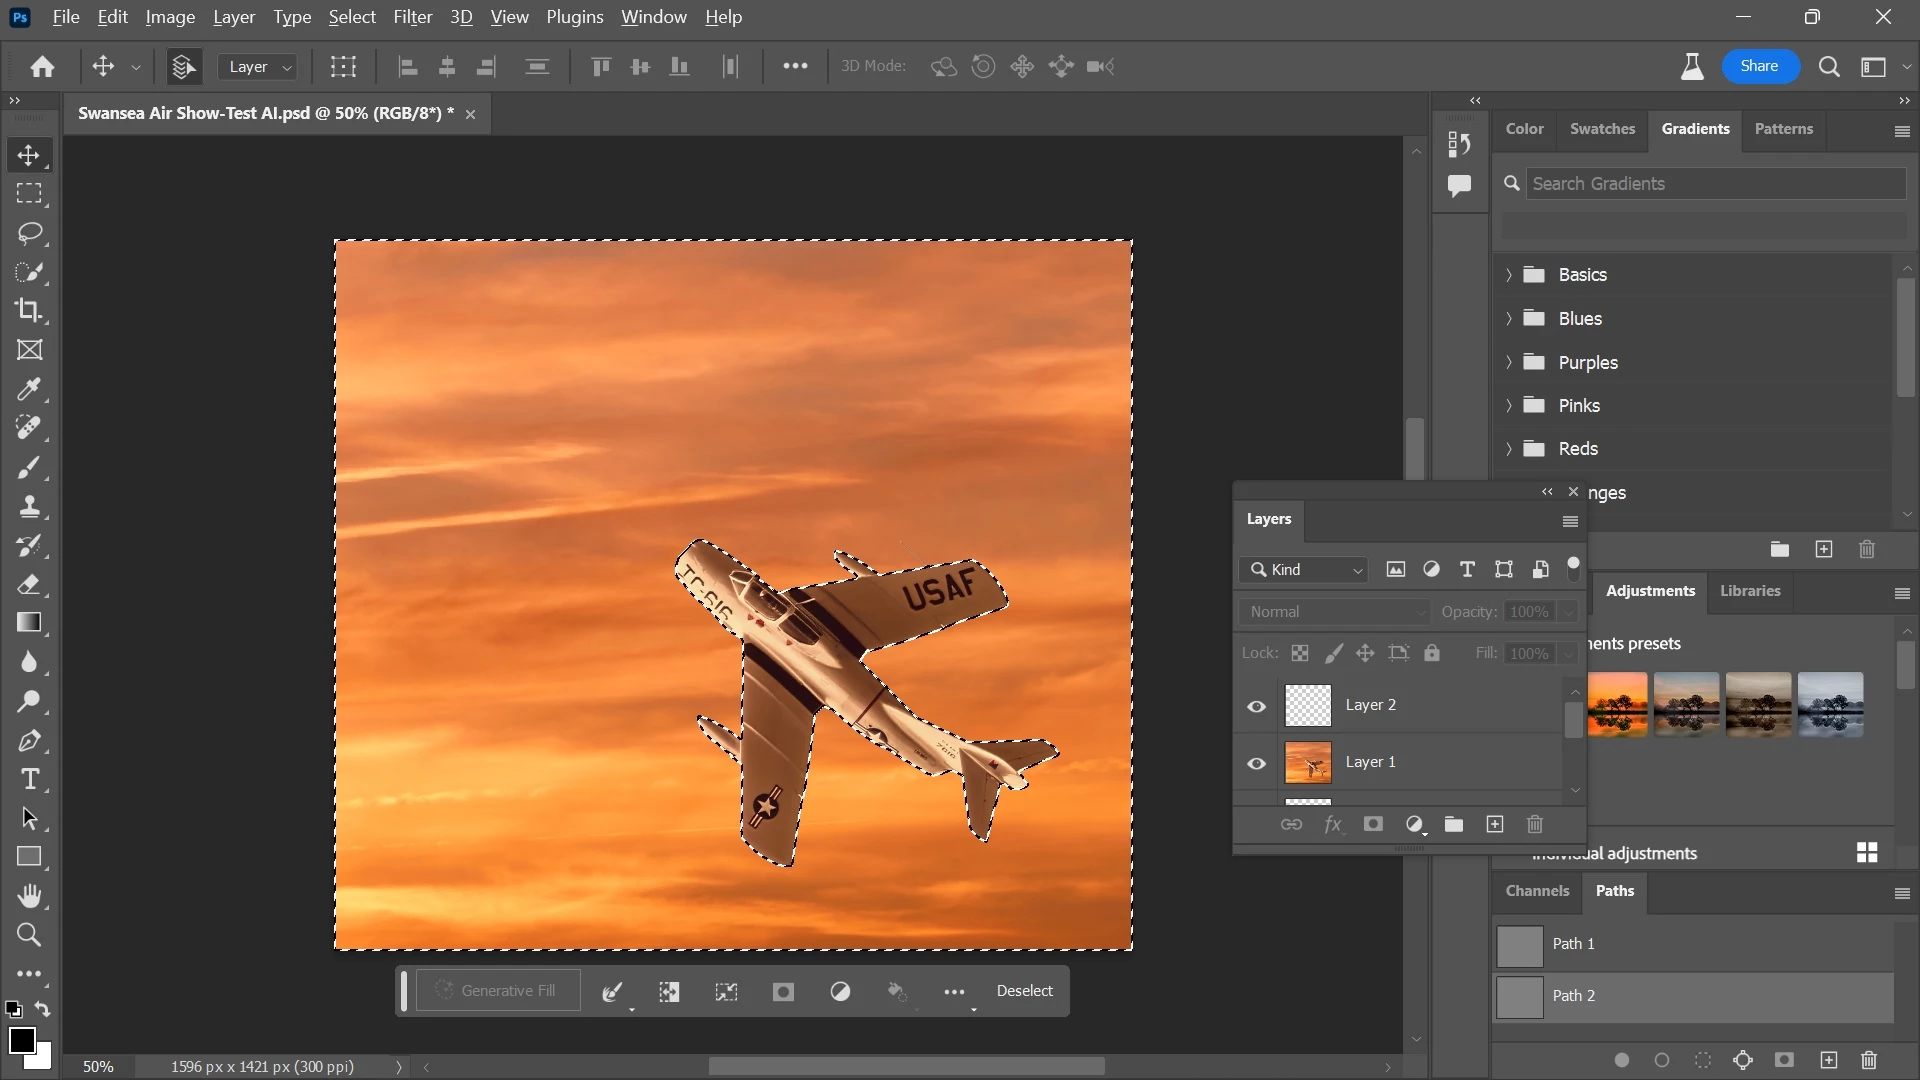The width and height of the screenshot is (1920, 1080).
Task: Click the Deselect button
Action: 1024,991
